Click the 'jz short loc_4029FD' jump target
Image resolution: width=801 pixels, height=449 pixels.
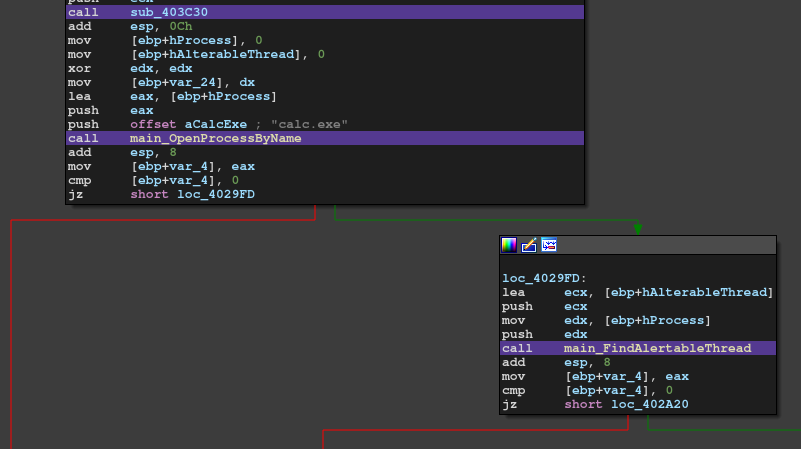pos(216,195)
